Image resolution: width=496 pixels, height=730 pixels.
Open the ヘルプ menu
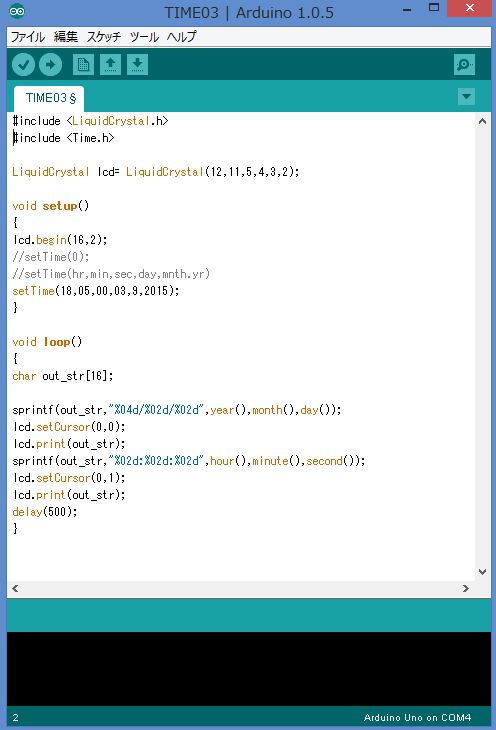coord(182,37)
